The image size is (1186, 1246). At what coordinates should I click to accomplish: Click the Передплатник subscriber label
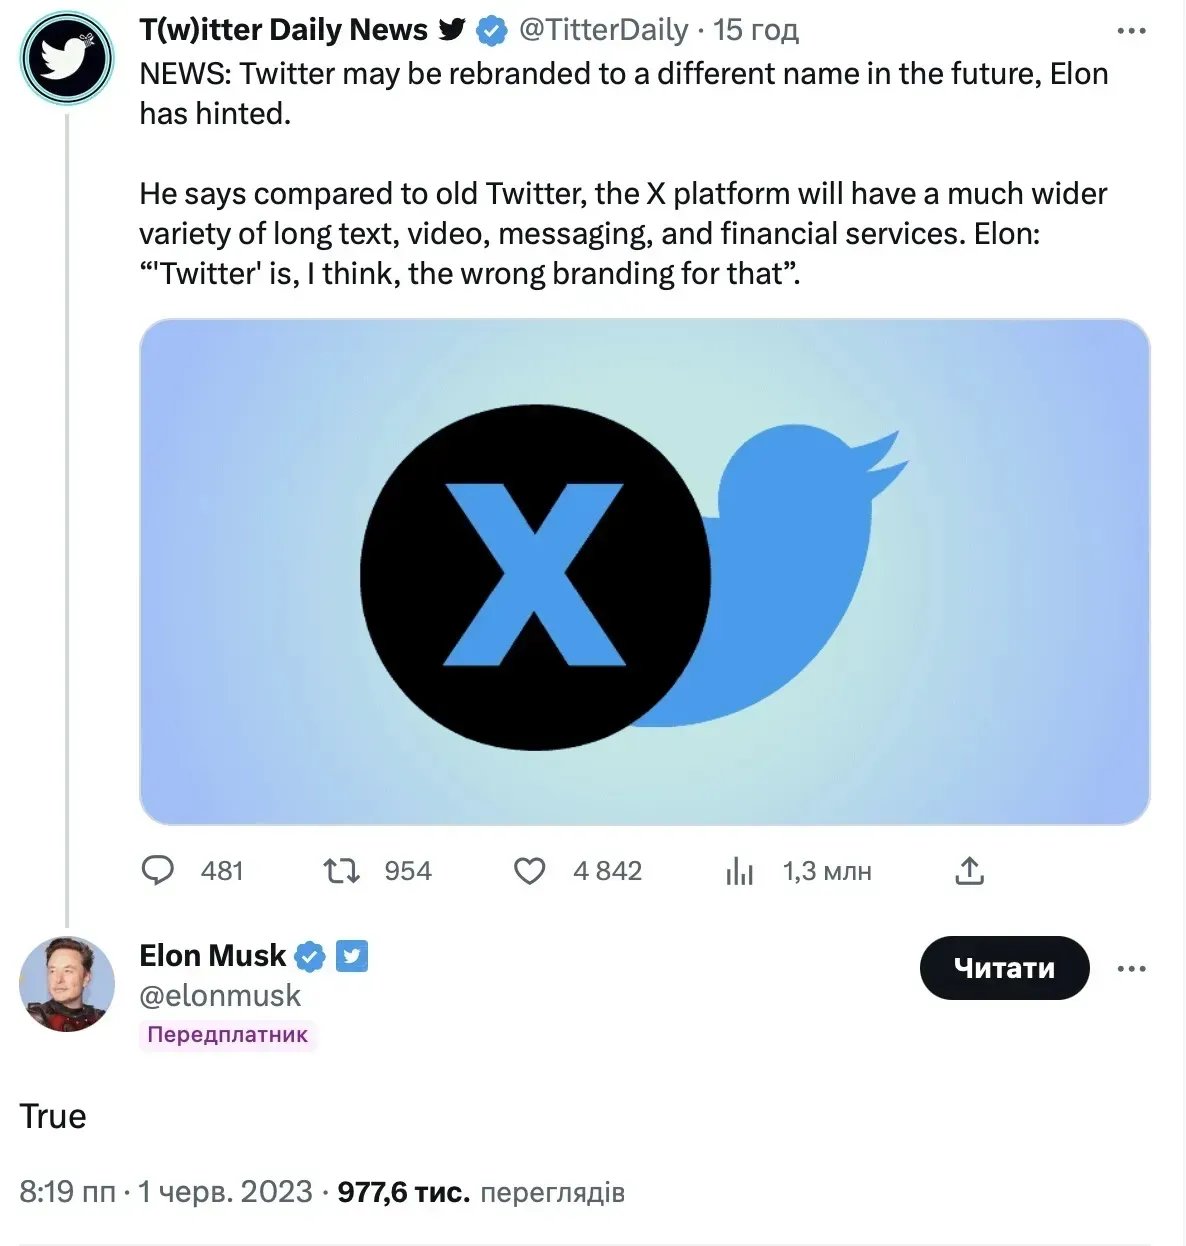227,1034
